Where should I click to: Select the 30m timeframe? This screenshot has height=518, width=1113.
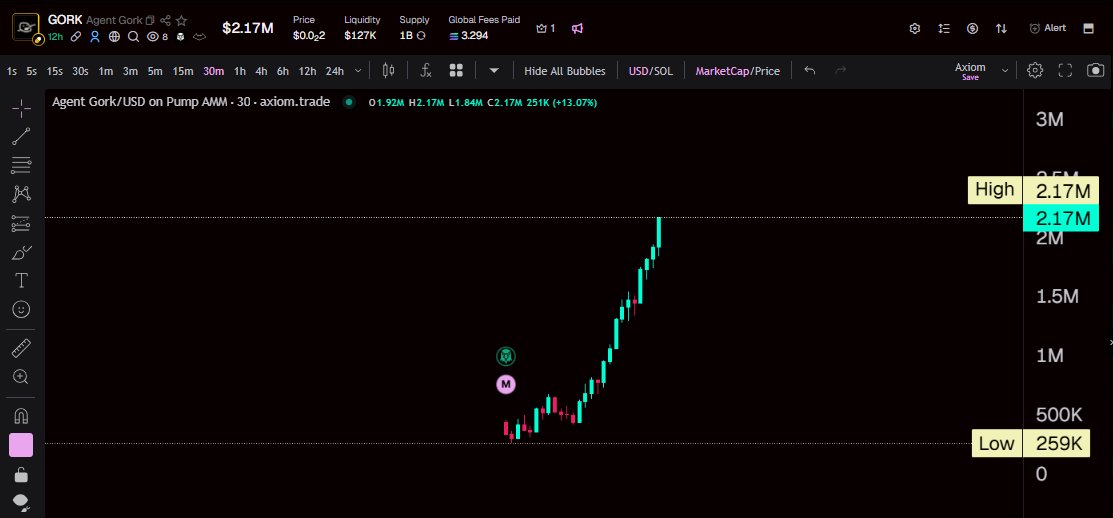214,71
